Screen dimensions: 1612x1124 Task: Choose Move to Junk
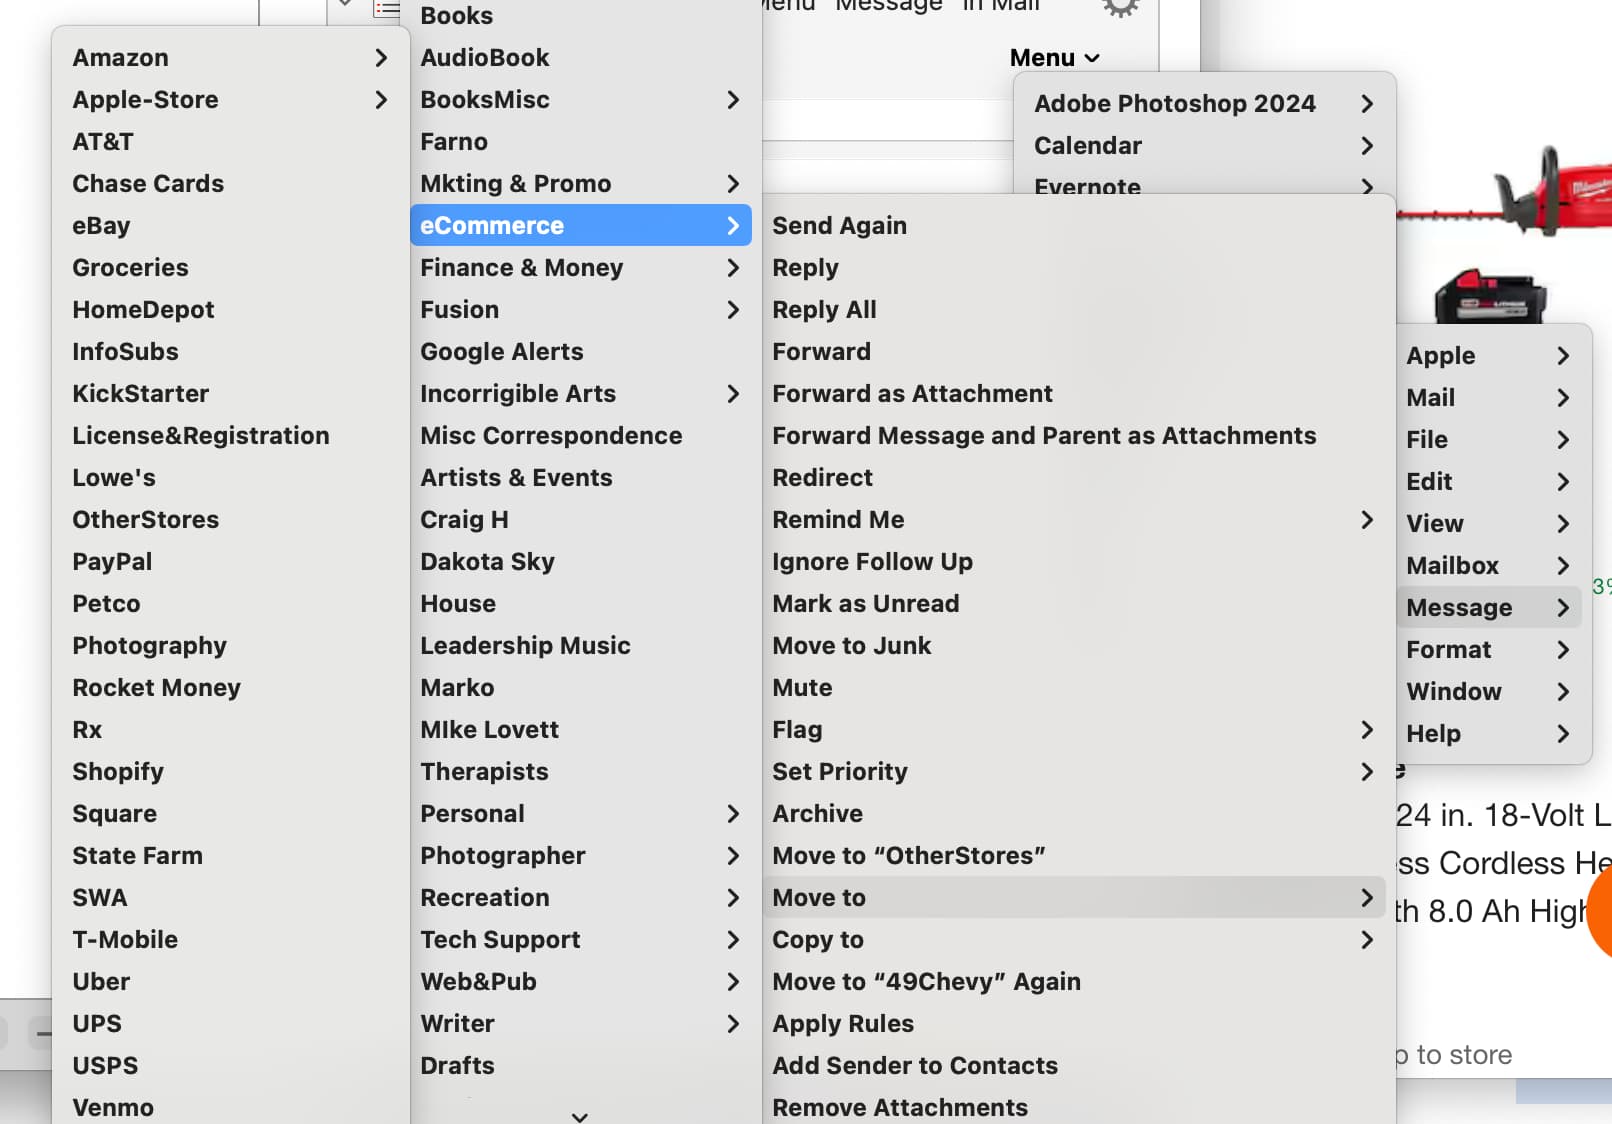[x=1074, y=646]
